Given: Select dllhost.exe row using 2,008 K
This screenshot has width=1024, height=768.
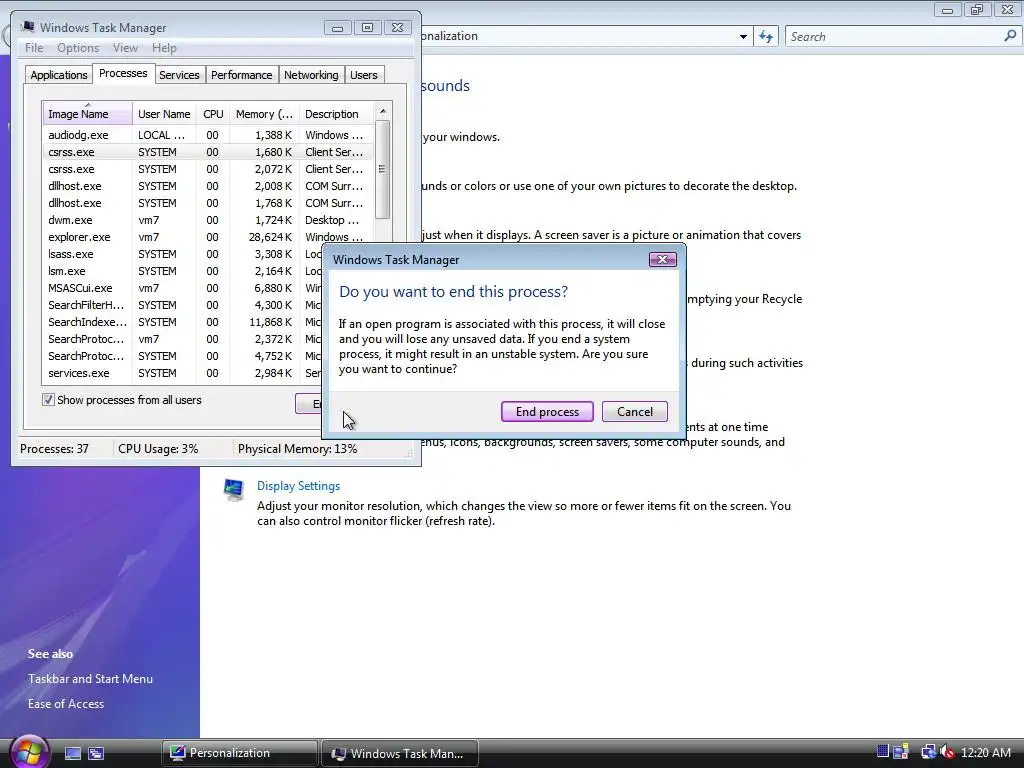Looking at the screenshot, I should click(x=208, y=185).
